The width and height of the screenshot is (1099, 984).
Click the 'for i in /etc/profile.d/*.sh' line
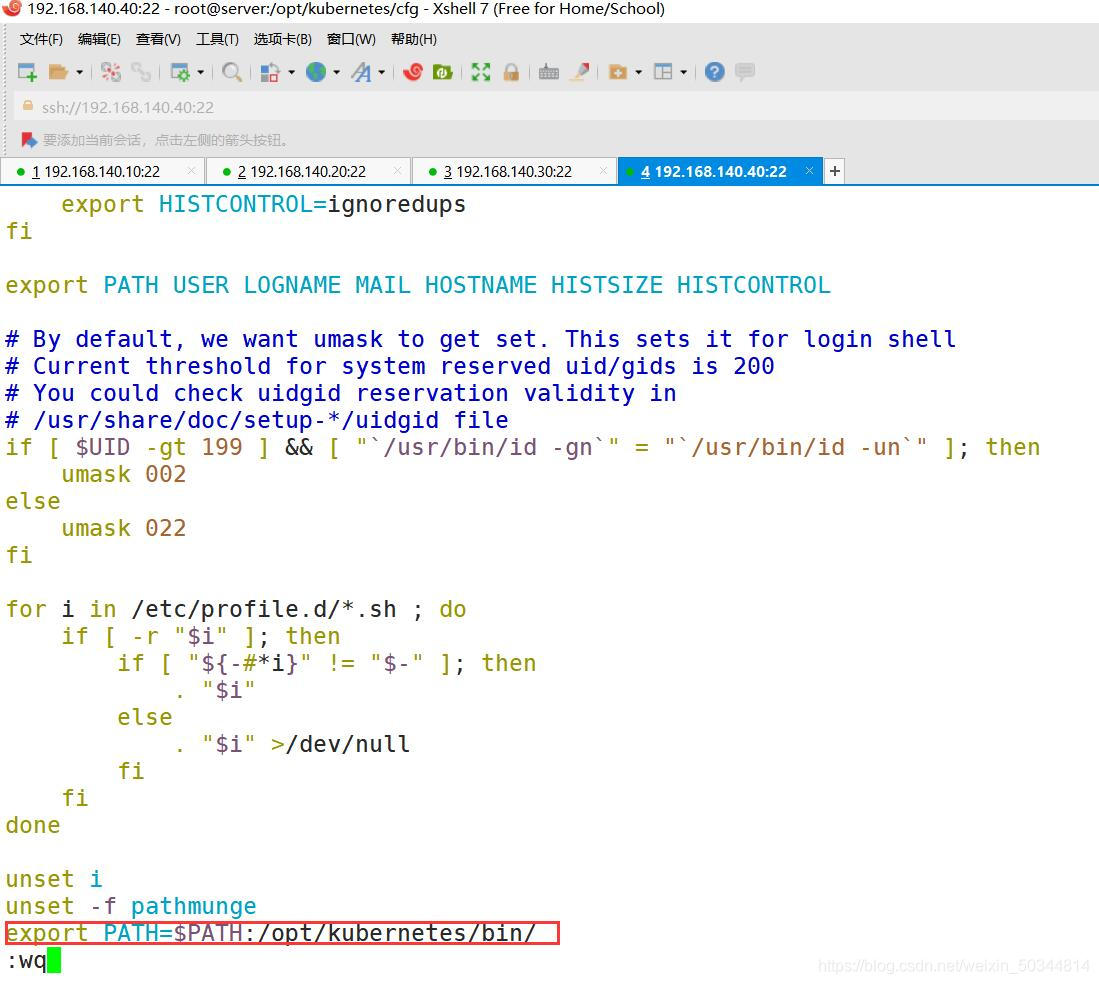(x=236, y=609)
